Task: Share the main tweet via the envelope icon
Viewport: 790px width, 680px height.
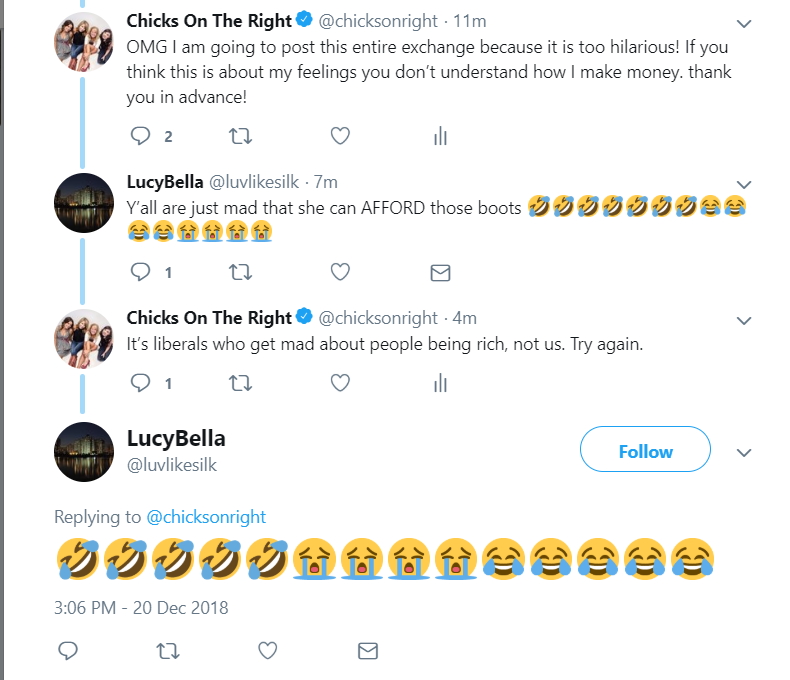Action: coord(368,651)
